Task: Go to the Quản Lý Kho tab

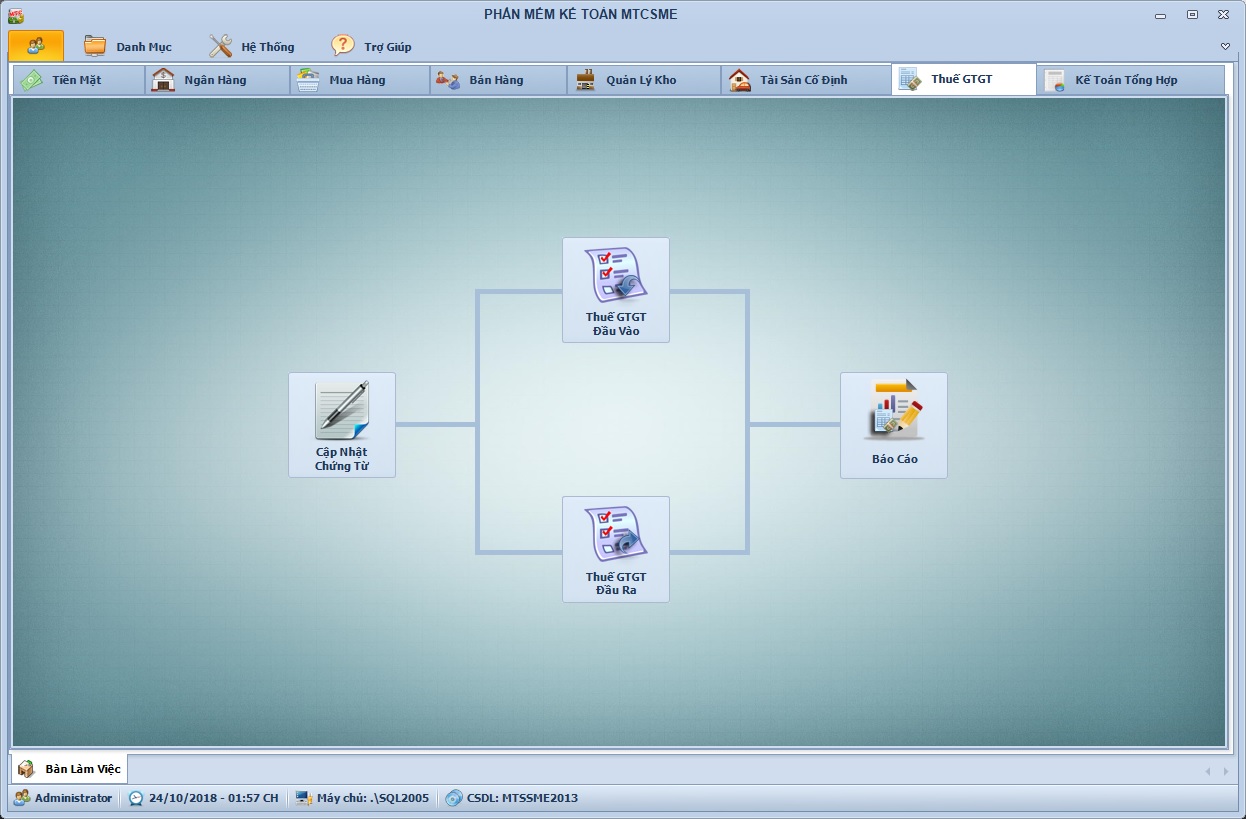Action: pos(640,80)
